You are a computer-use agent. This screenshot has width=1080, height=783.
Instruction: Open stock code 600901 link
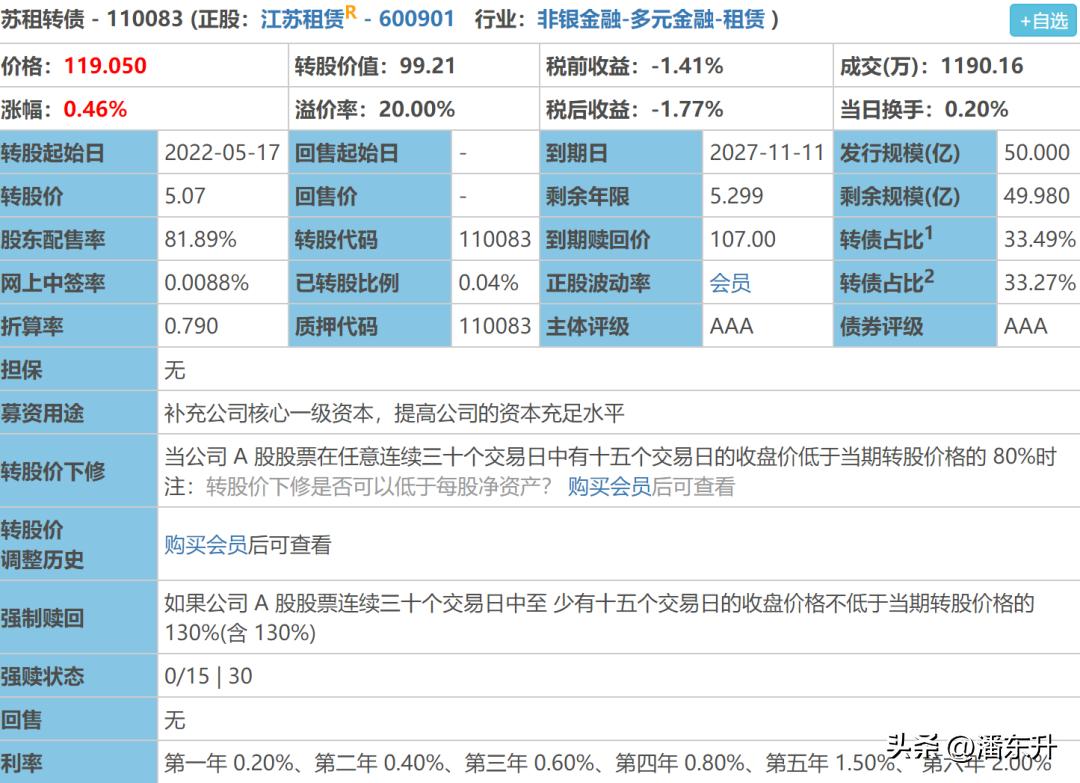[x=414, y=18]
